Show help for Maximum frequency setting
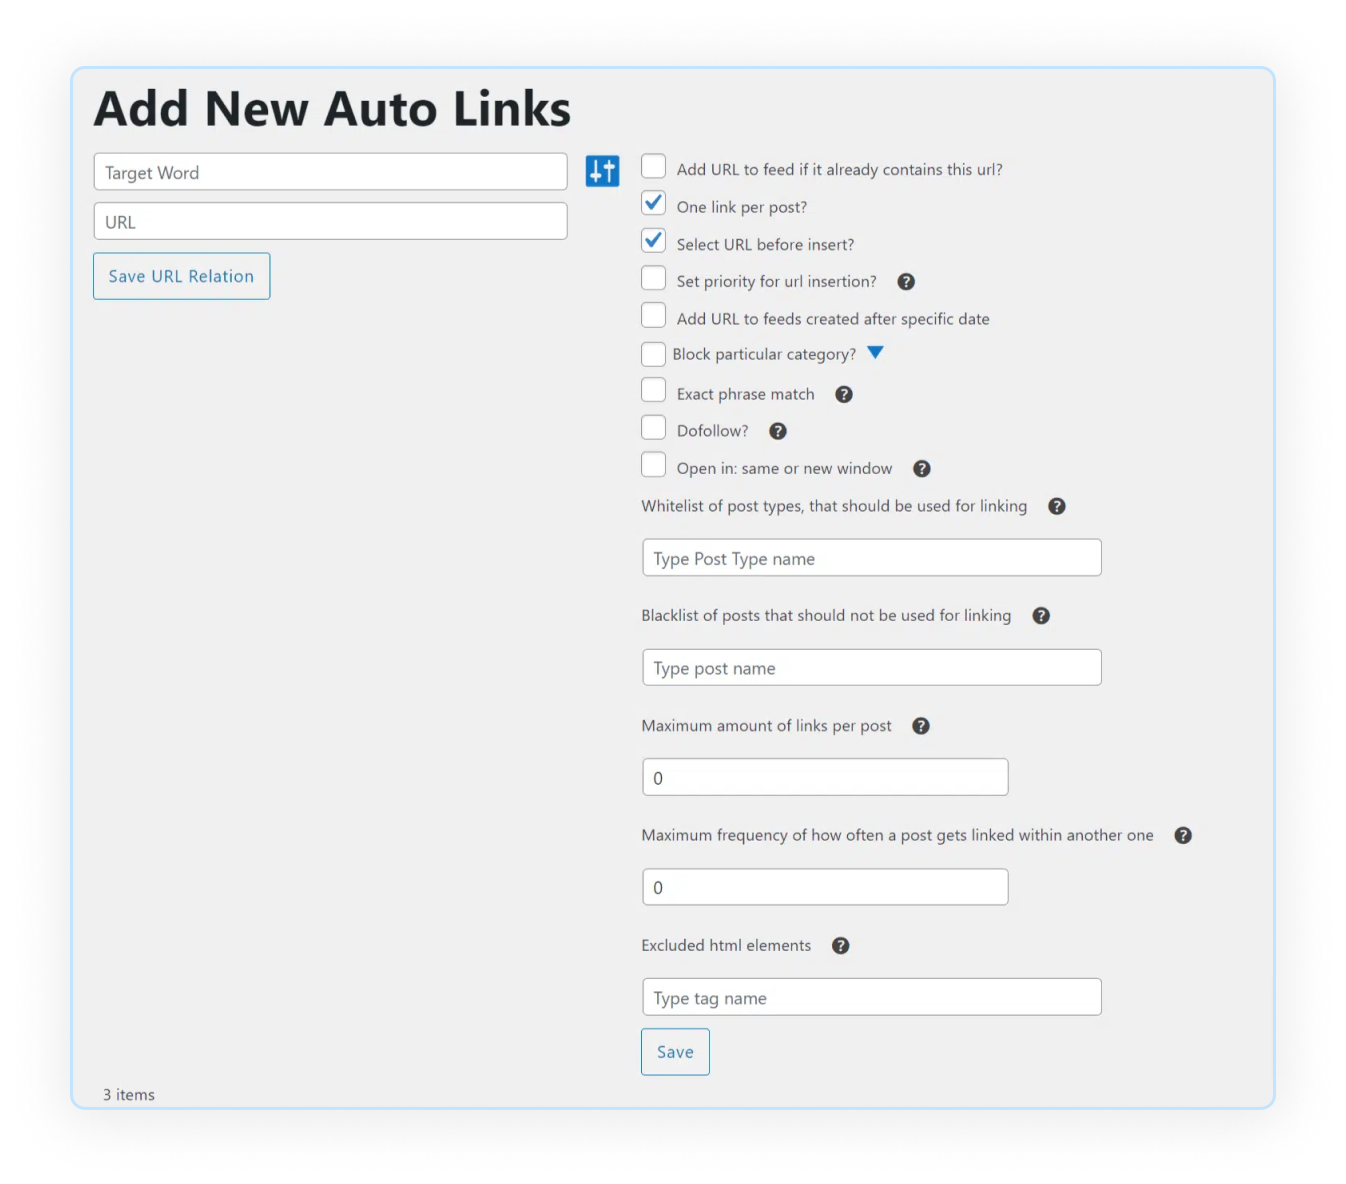This screenshot has height=1184, width=1346. tap(1183, 836)
